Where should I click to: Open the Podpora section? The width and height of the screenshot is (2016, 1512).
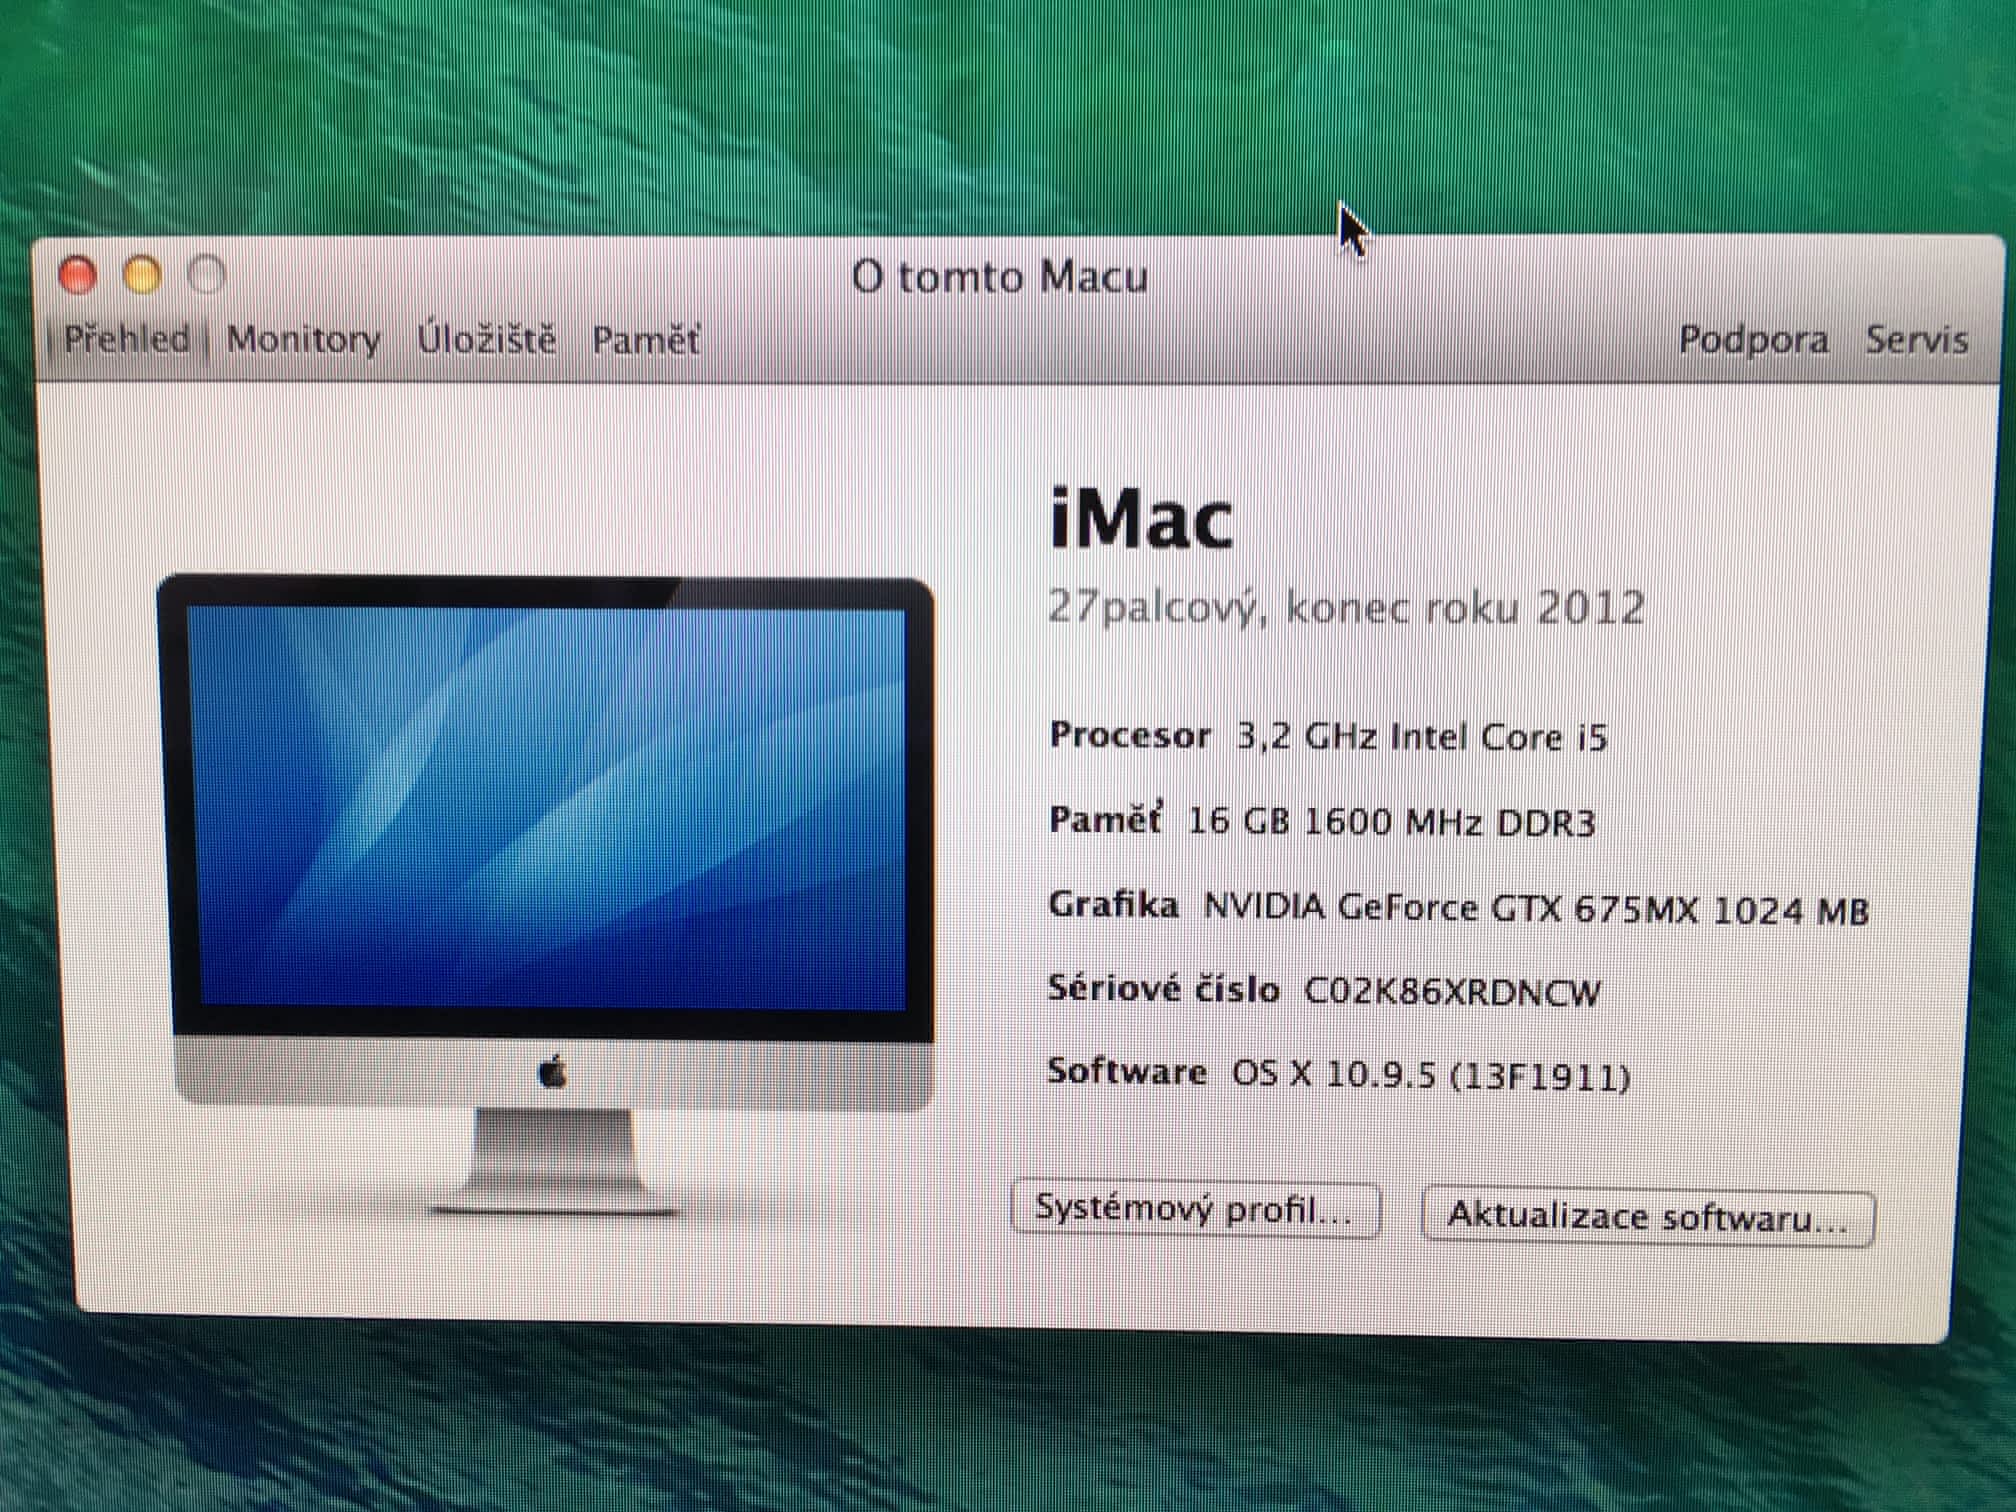click(1753, 340)
